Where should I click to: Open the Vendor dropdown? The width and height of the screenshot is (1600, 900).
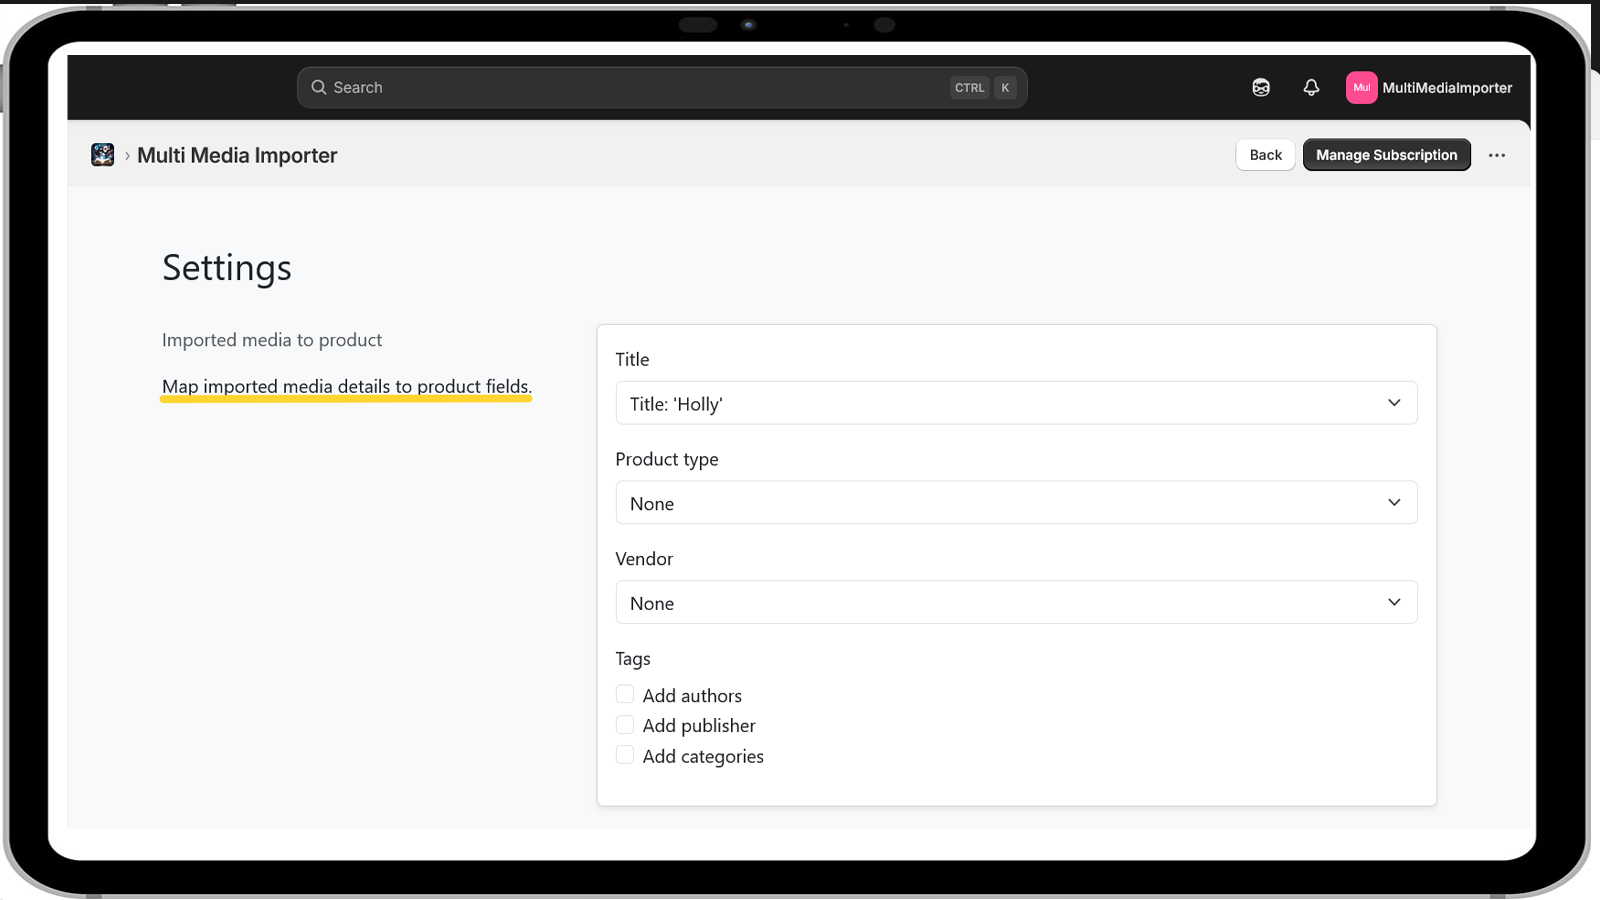pyautogui.click(x=1016, y=603)
